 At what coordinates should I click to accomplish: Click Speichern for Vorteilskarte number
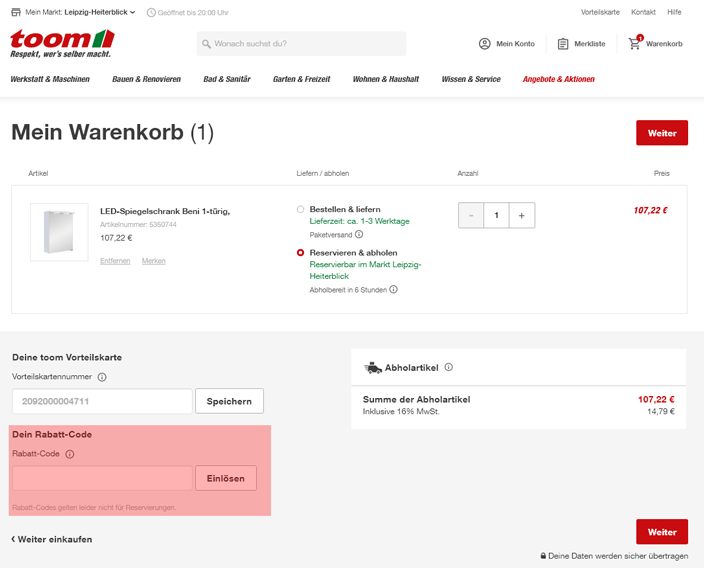coord(229,401)
